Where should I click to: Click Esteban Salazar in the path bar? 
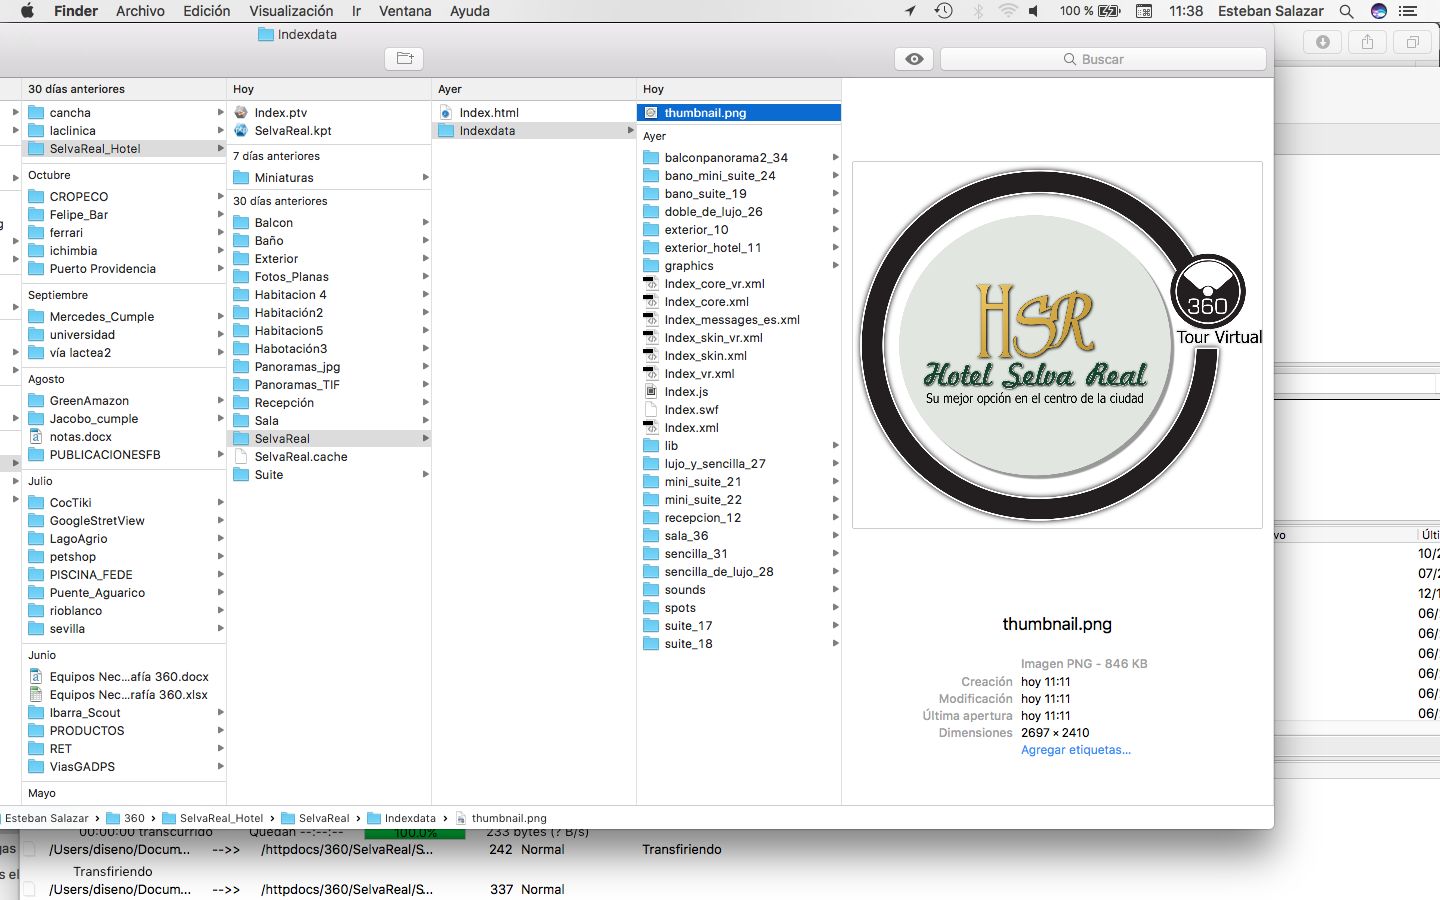coord(47,818)
